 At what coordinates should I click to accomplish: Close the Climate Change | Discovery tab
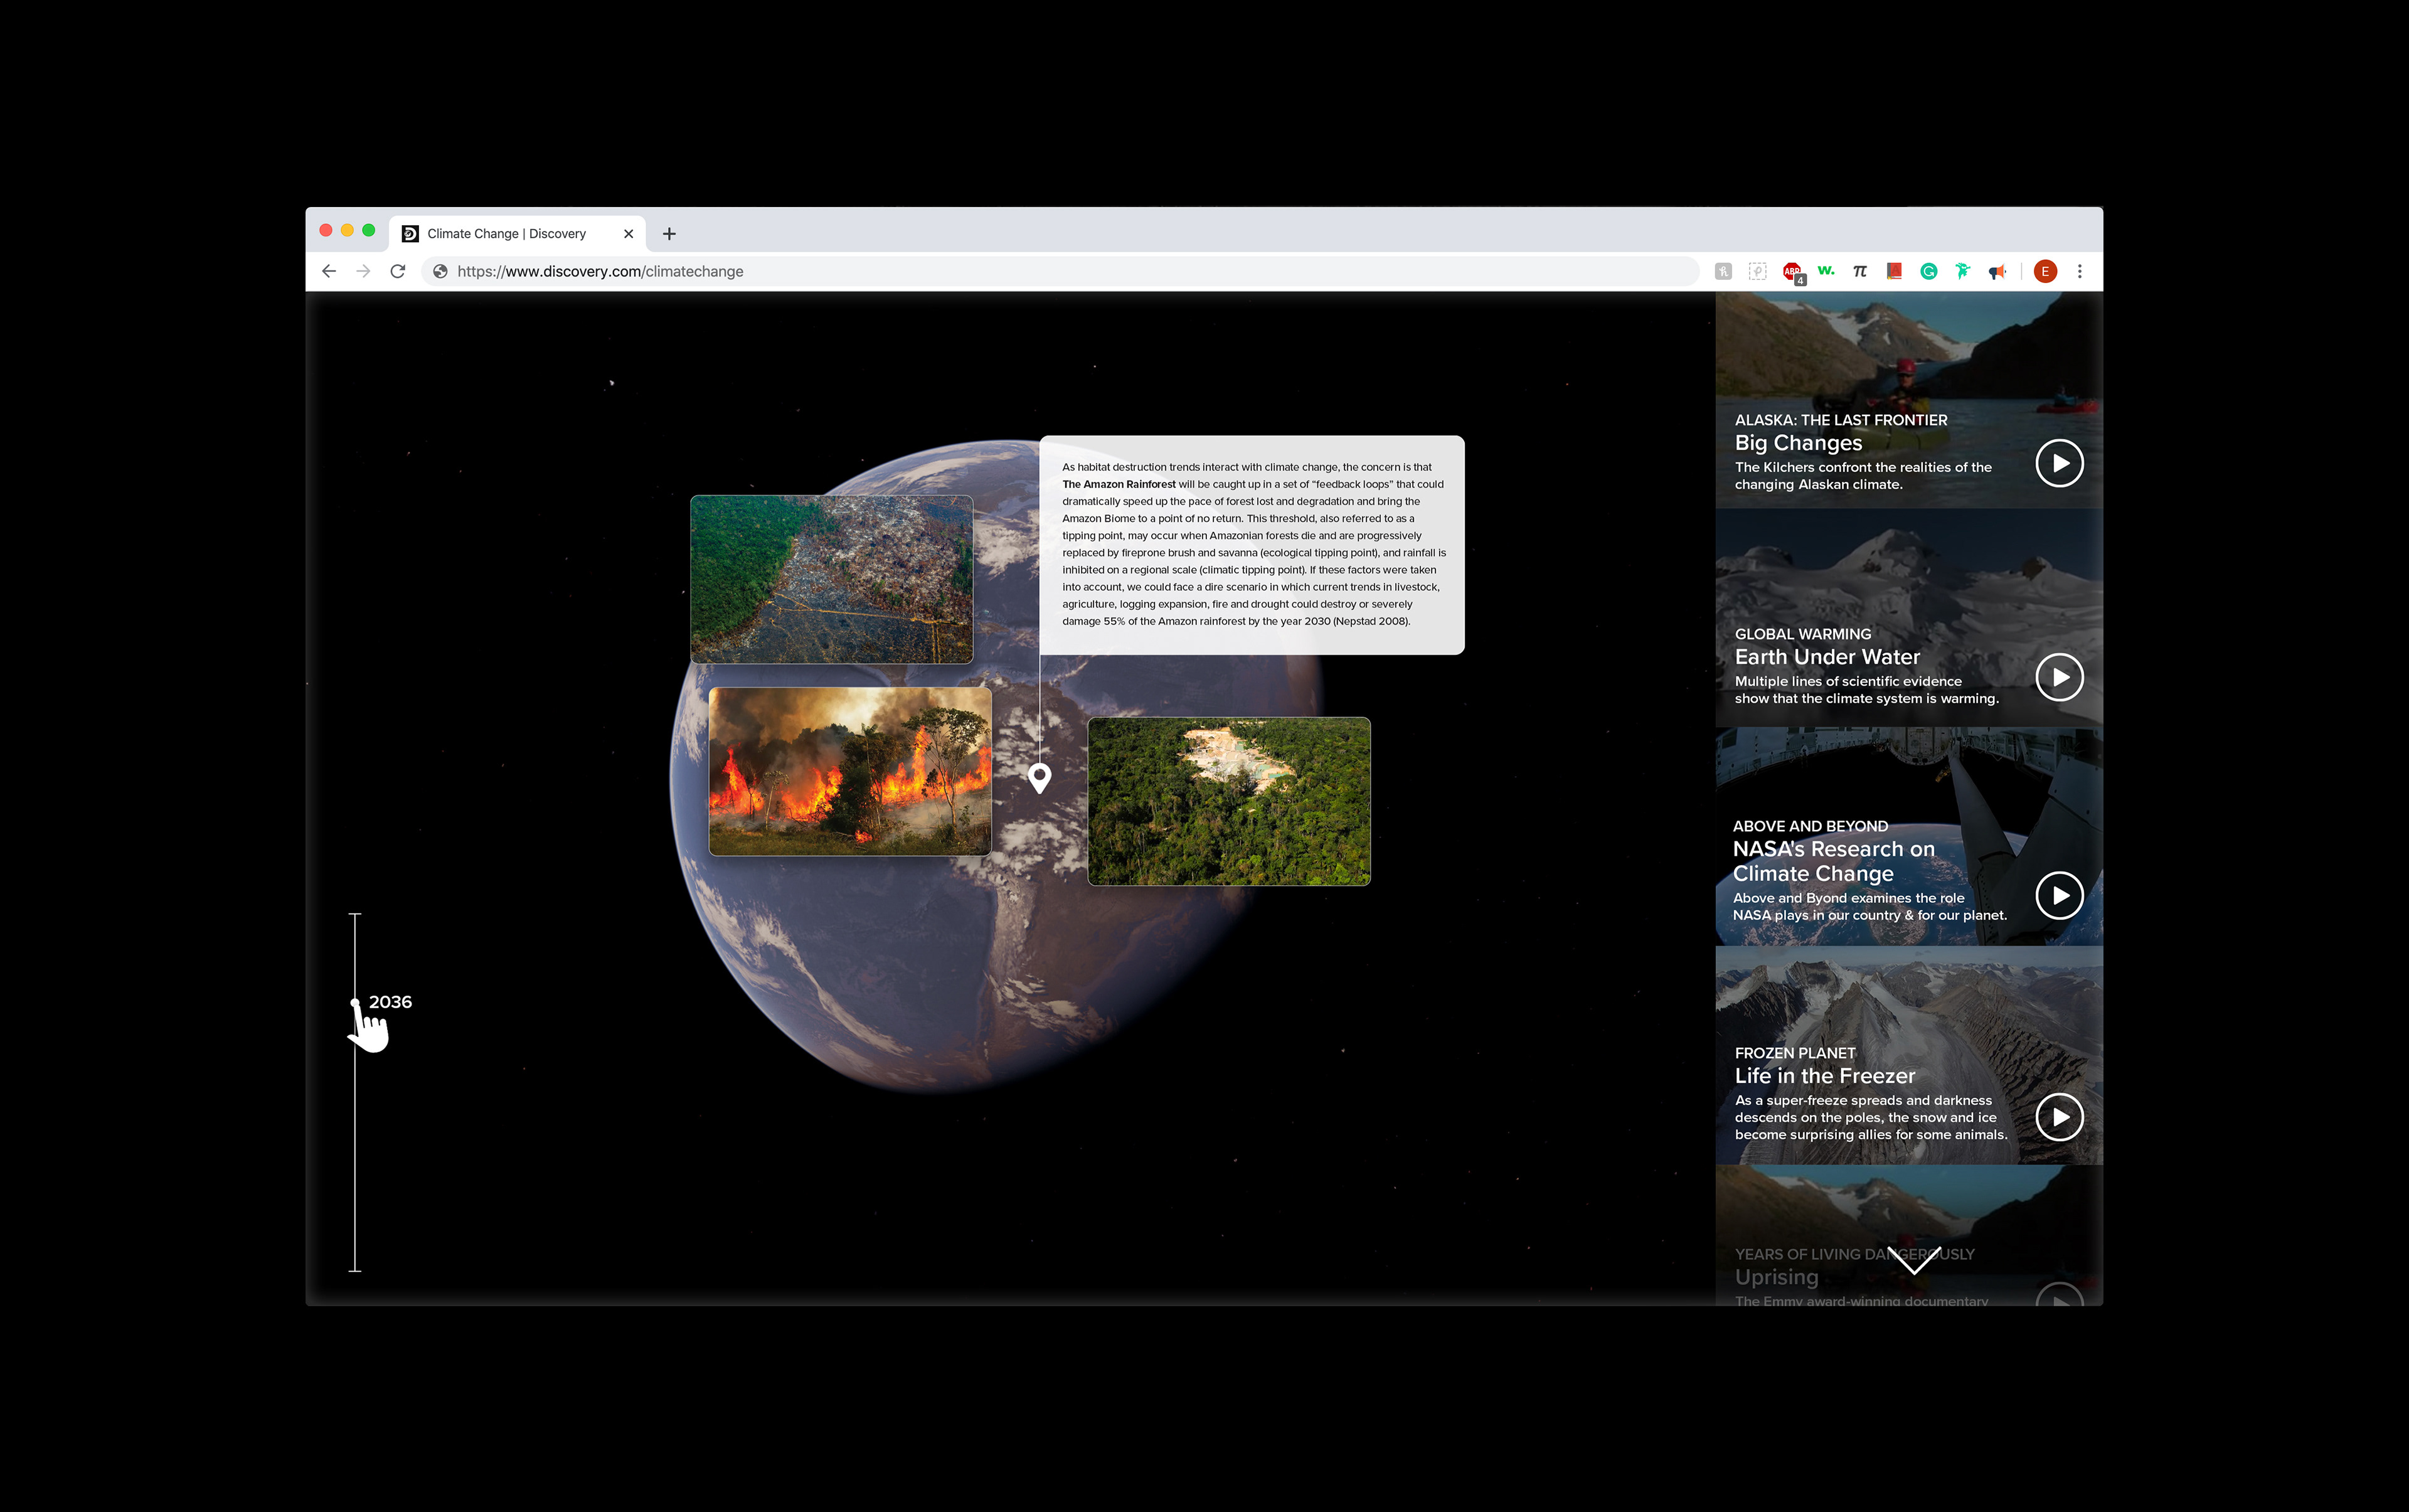[628, 234]
